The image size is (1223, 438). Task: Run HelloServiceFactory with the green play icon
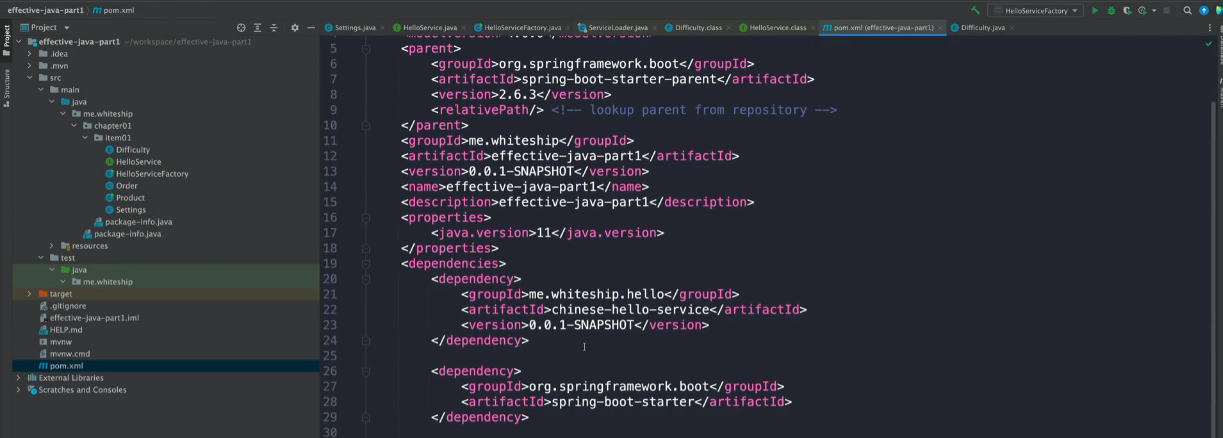tap(1095, 10)
